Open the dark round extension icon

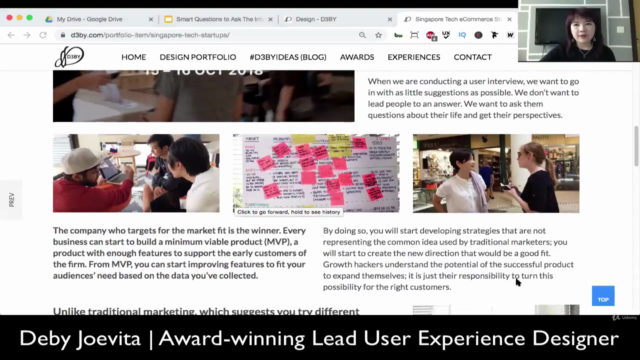pyautogui.click(x=478, y=35)
